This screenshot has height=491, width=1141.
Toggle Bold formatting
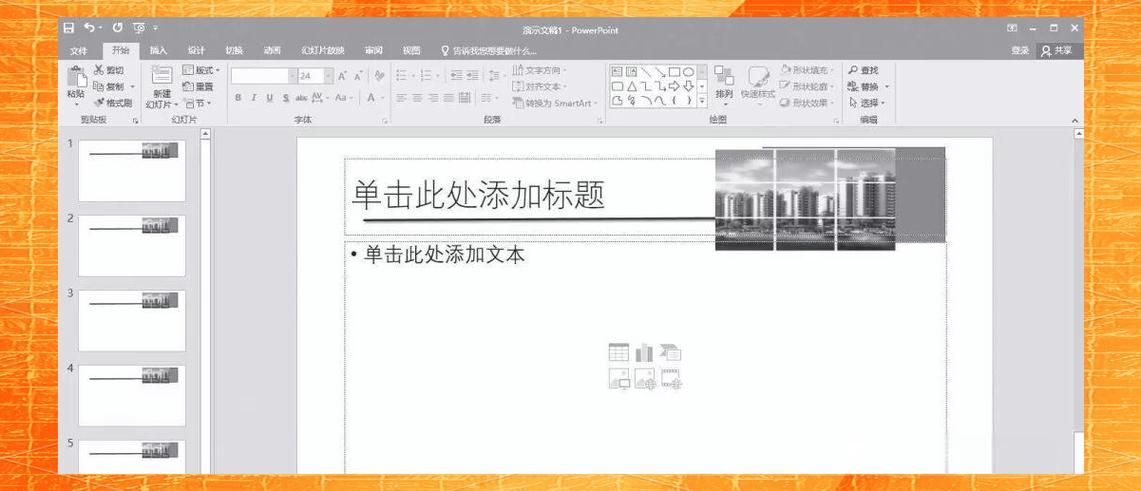pyautogui.click(x=238, y=97)
